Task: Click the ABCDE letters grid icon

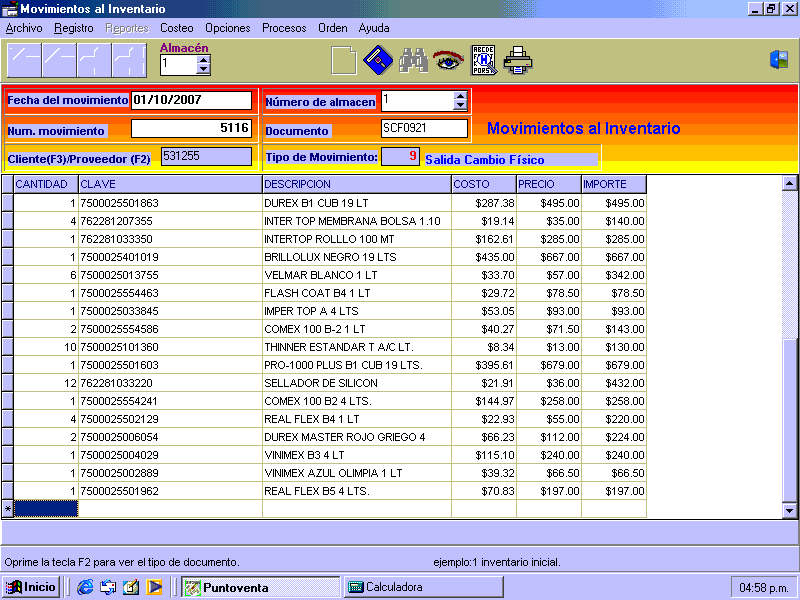Action: click(x=484, y=61)
